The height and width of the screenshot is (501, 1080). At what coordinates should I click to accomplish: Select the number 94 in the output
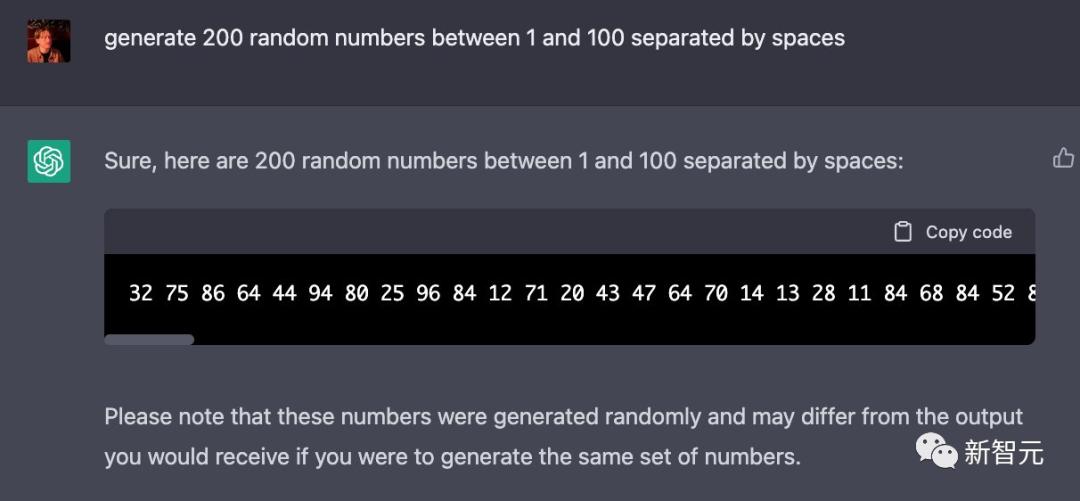pos(320,293)
